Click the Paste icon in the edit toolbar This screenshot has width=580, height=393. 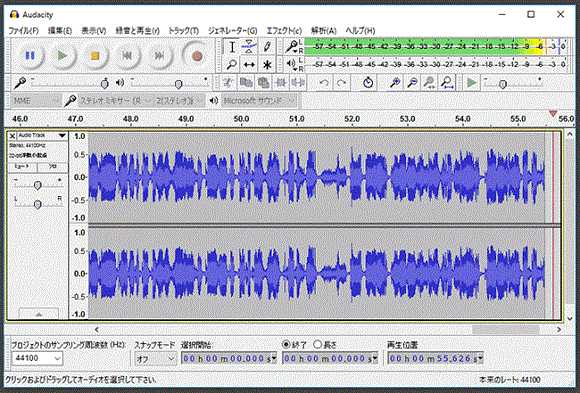click(263, 83)
